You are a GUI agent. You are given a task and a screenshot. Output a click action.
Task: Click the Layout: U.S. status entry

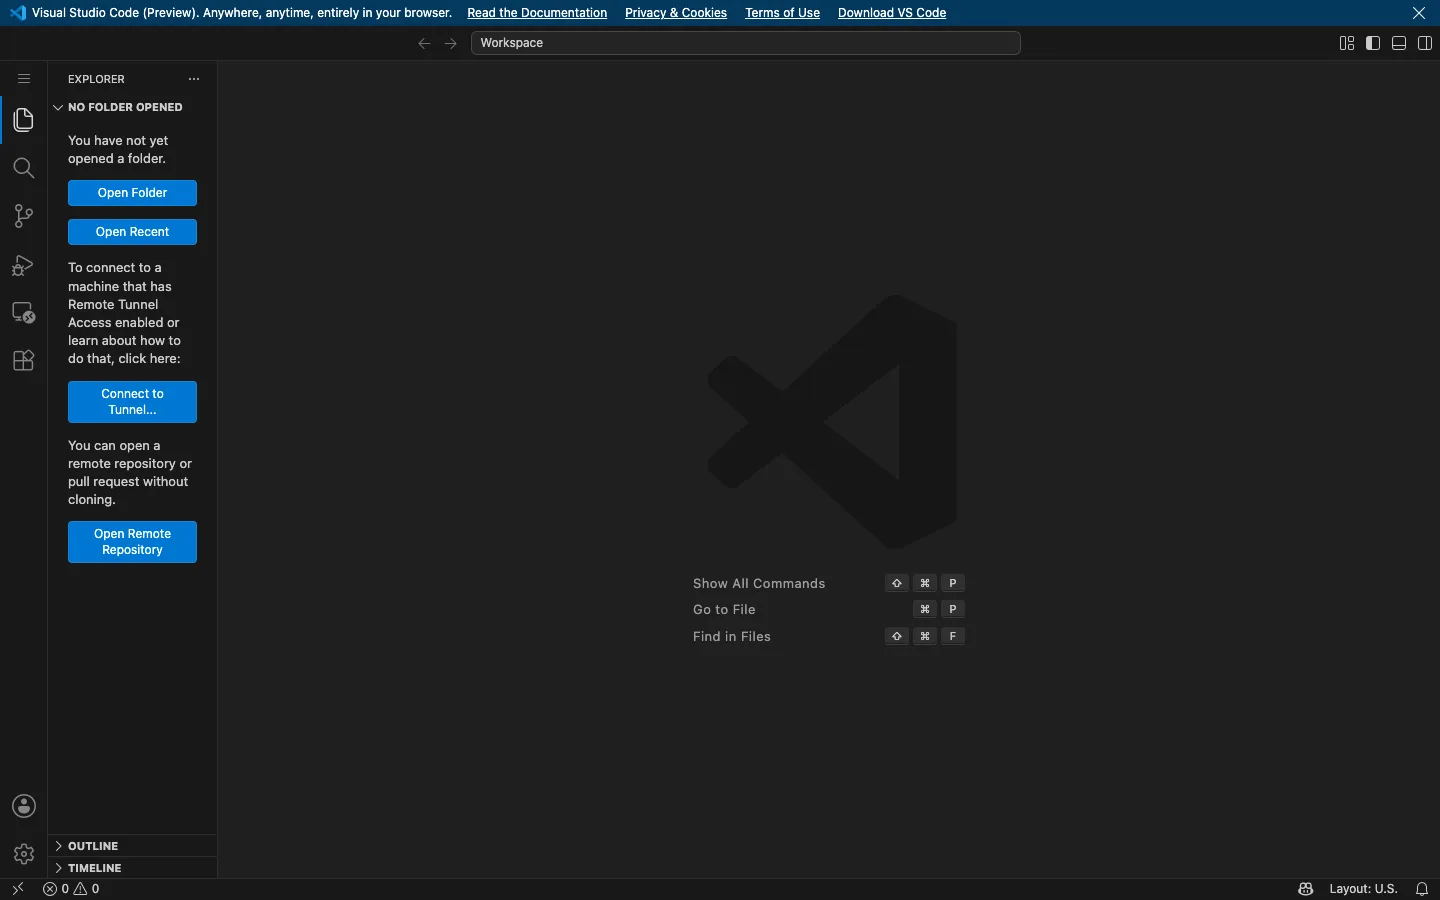(1363, 889)
